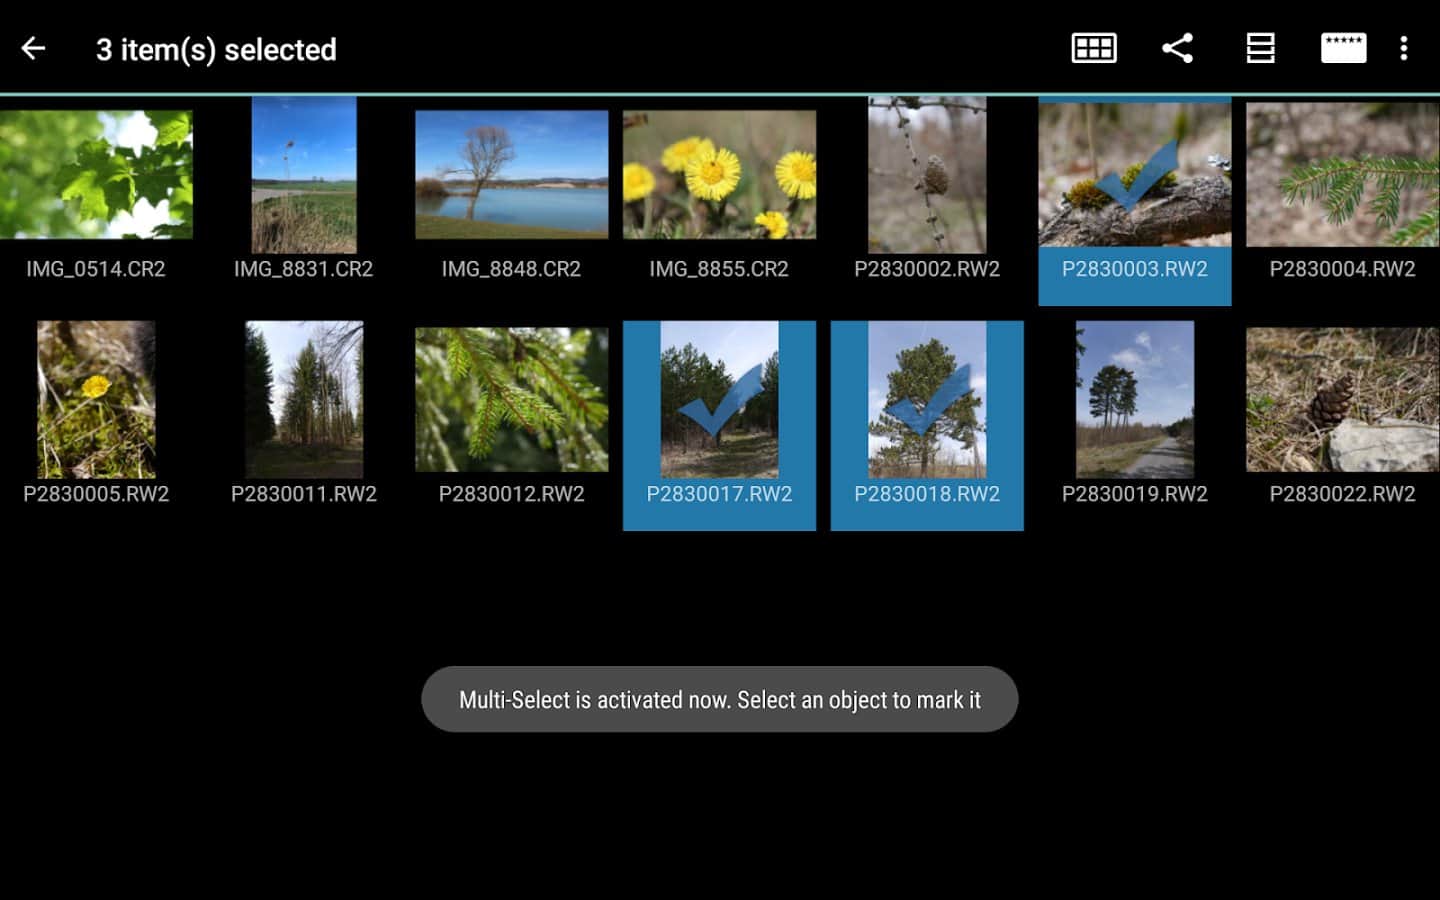Deselect the checked P2830003.RW2 photo

[x=1134, y=180]
